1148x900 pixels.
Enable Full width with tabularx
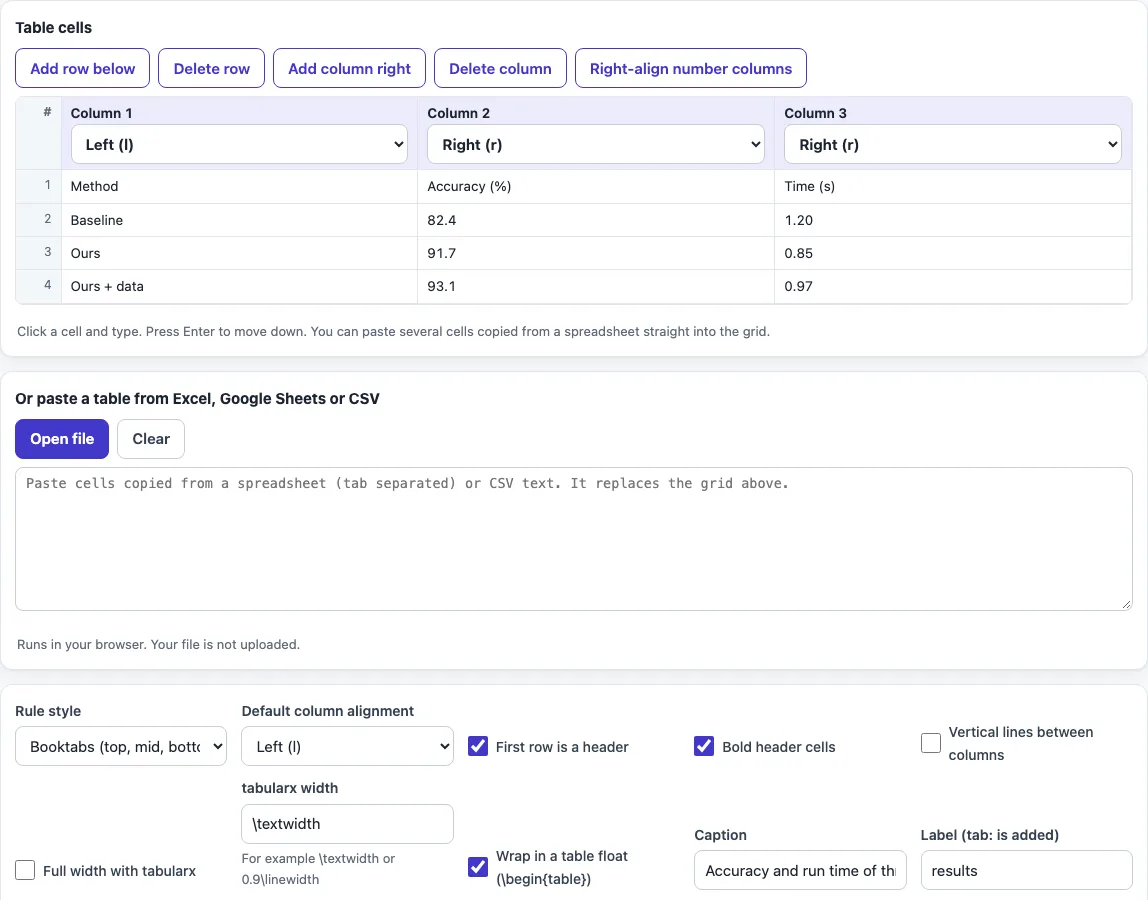pyautogui.click(x=25, y=870)
